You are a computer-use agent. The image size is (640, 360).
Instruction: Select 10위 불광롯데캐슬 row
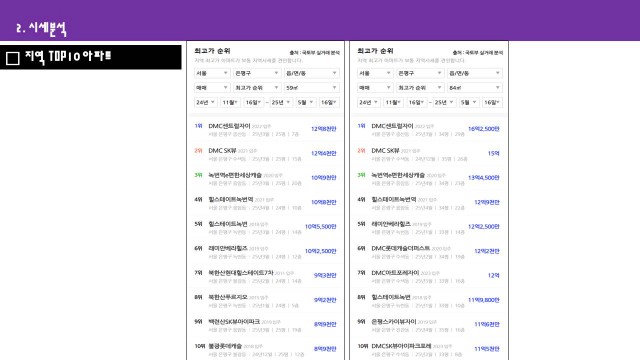click(266, 349)
